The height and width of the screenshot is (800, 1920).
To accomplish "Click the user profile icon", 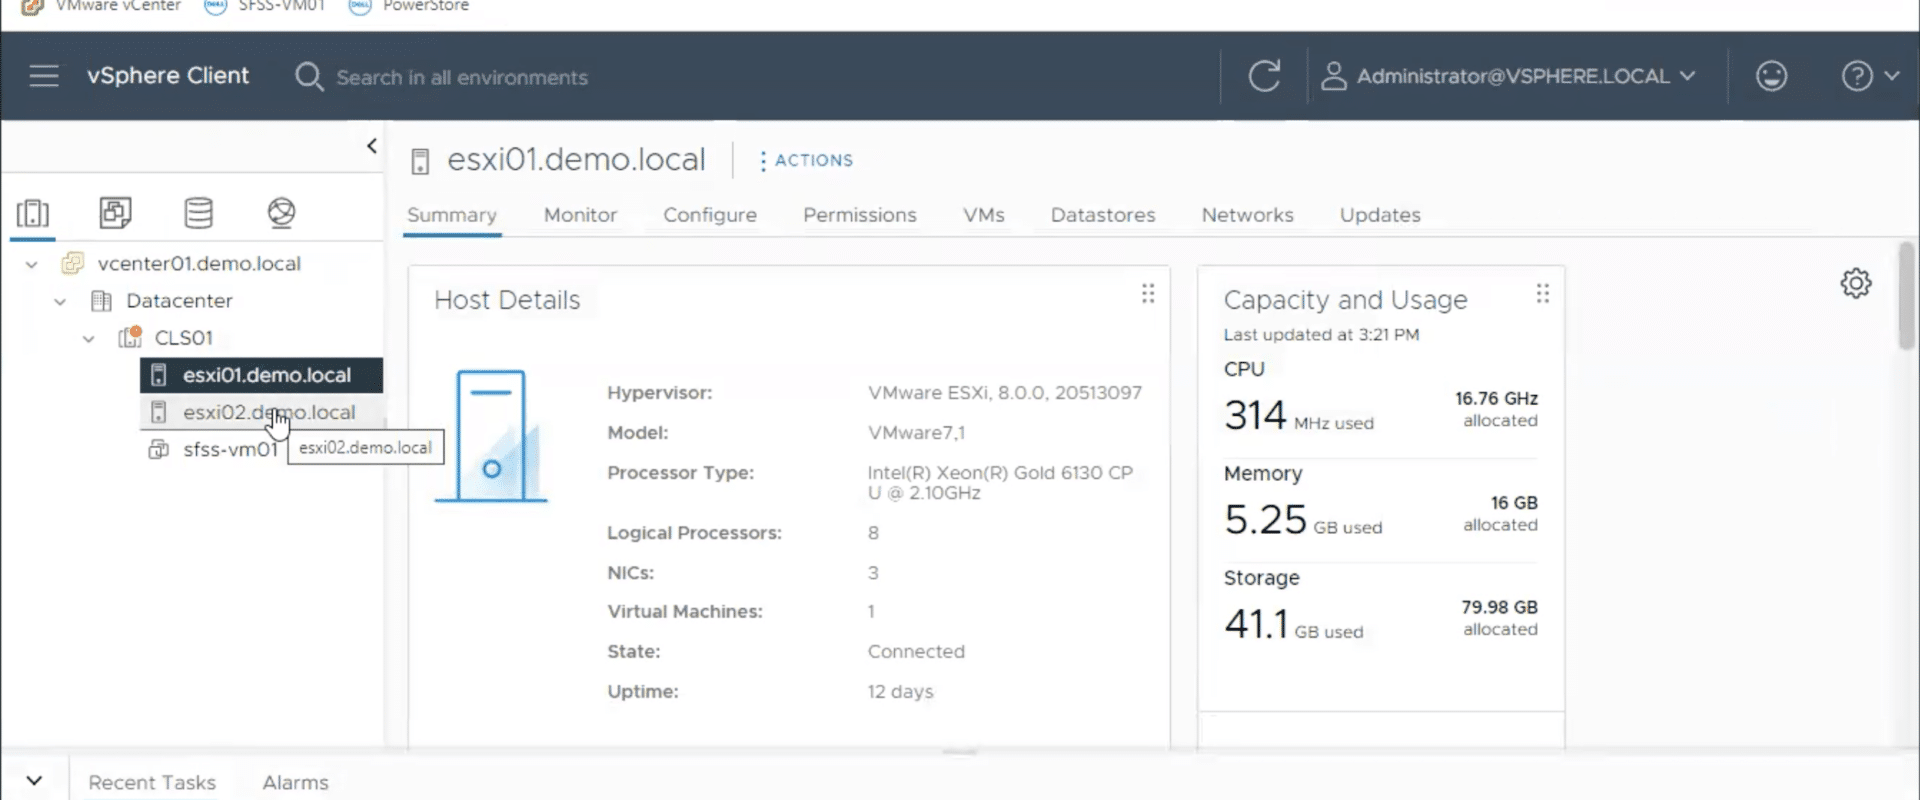I will (1333, 76).
